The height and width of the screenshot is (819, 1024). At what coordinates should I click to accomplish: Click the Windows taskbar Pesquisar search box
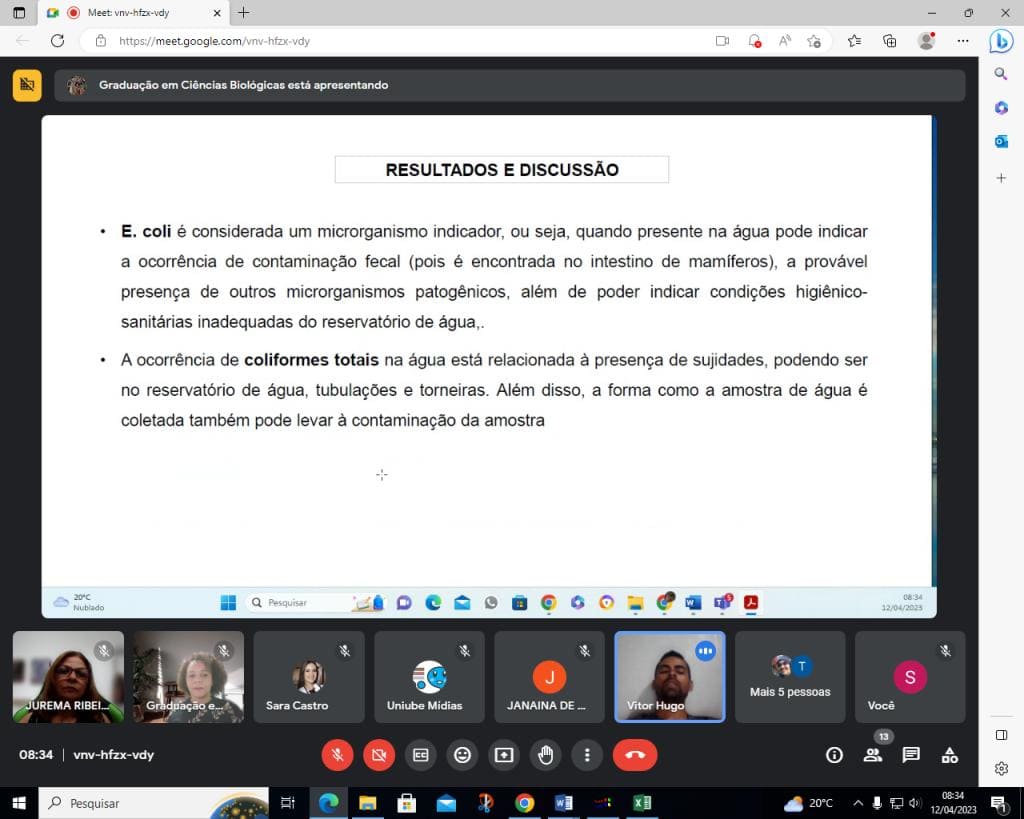pos(153,803)
